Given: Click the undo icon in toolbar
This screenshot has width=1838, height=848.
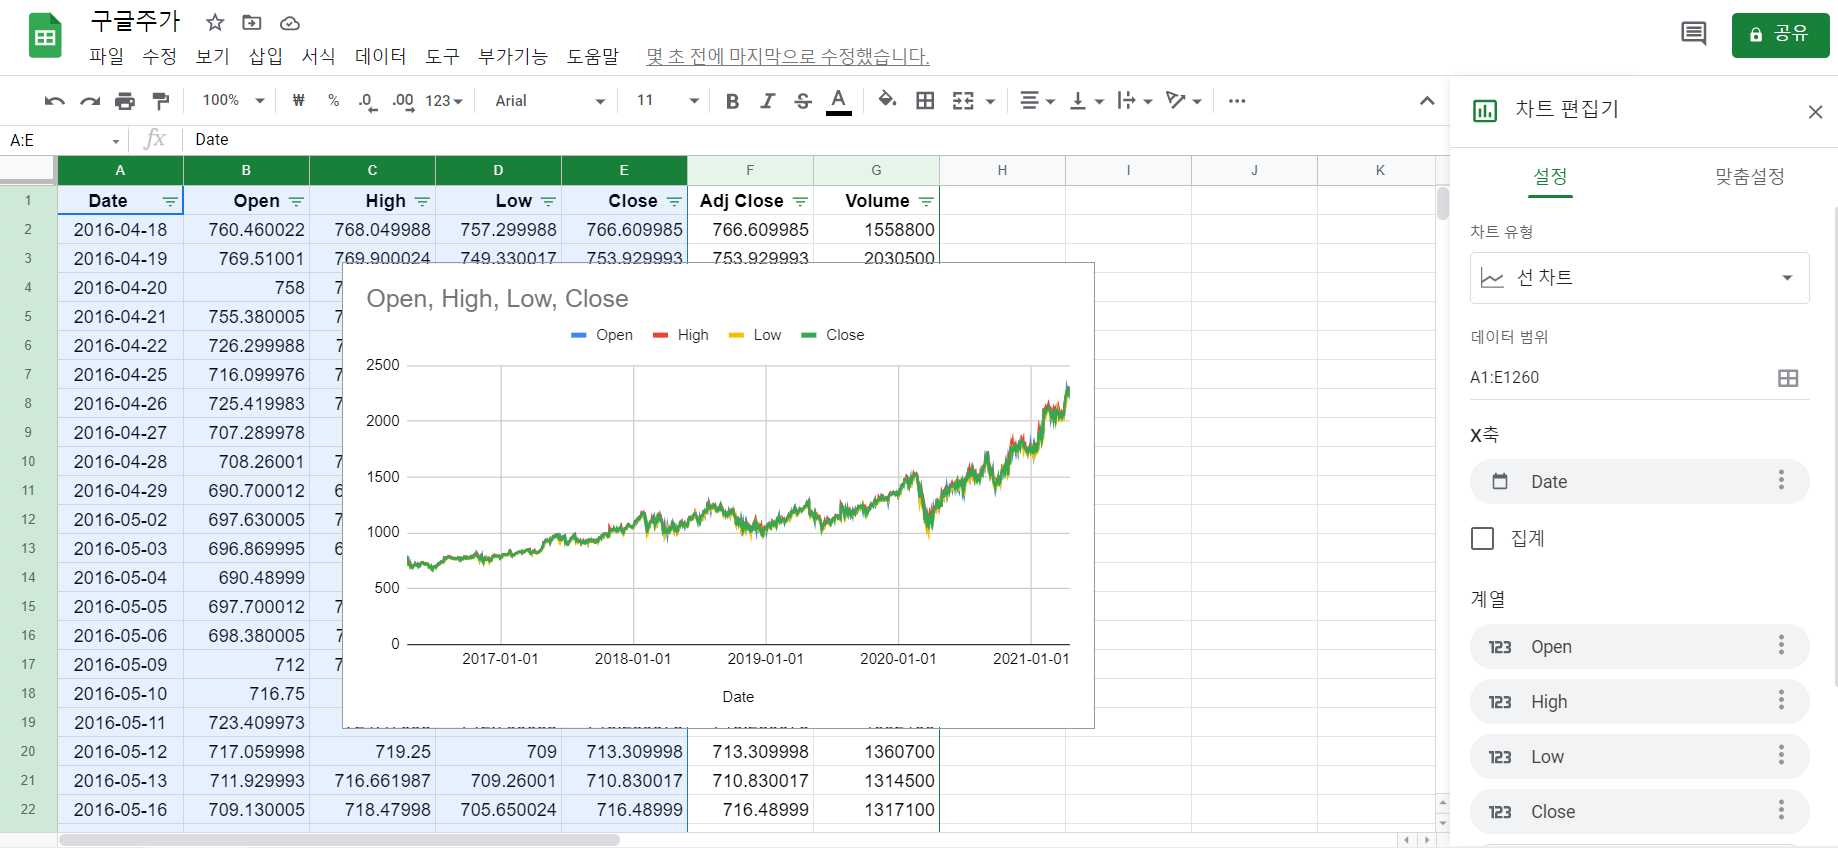Looking at the screenshot, I should 55,101.
